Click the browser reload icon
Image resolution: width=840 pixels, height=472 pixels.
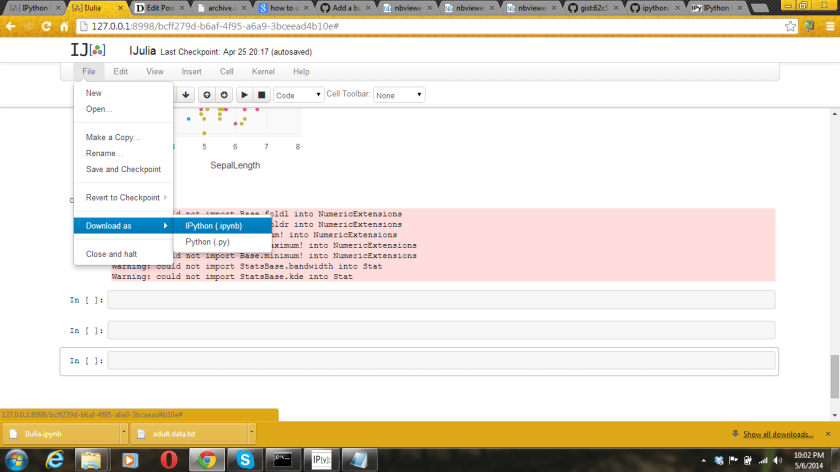click(x=46, y=26)
